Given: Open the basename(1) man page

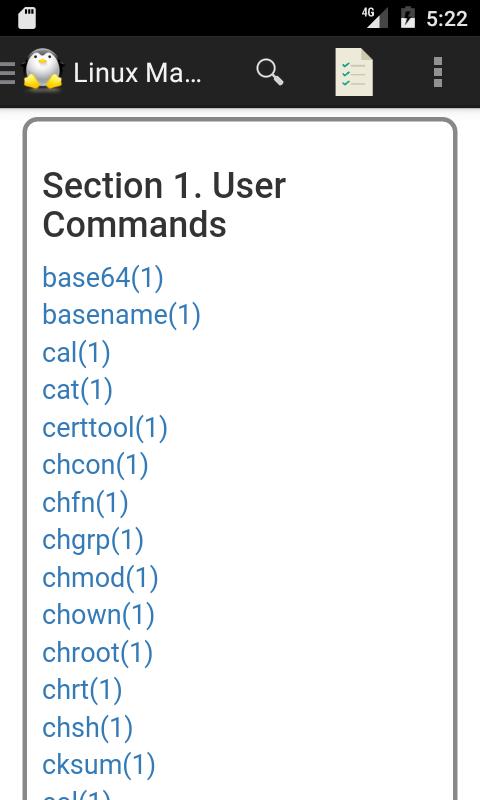Looking at the screenshot, I should (x=121, y=315).
